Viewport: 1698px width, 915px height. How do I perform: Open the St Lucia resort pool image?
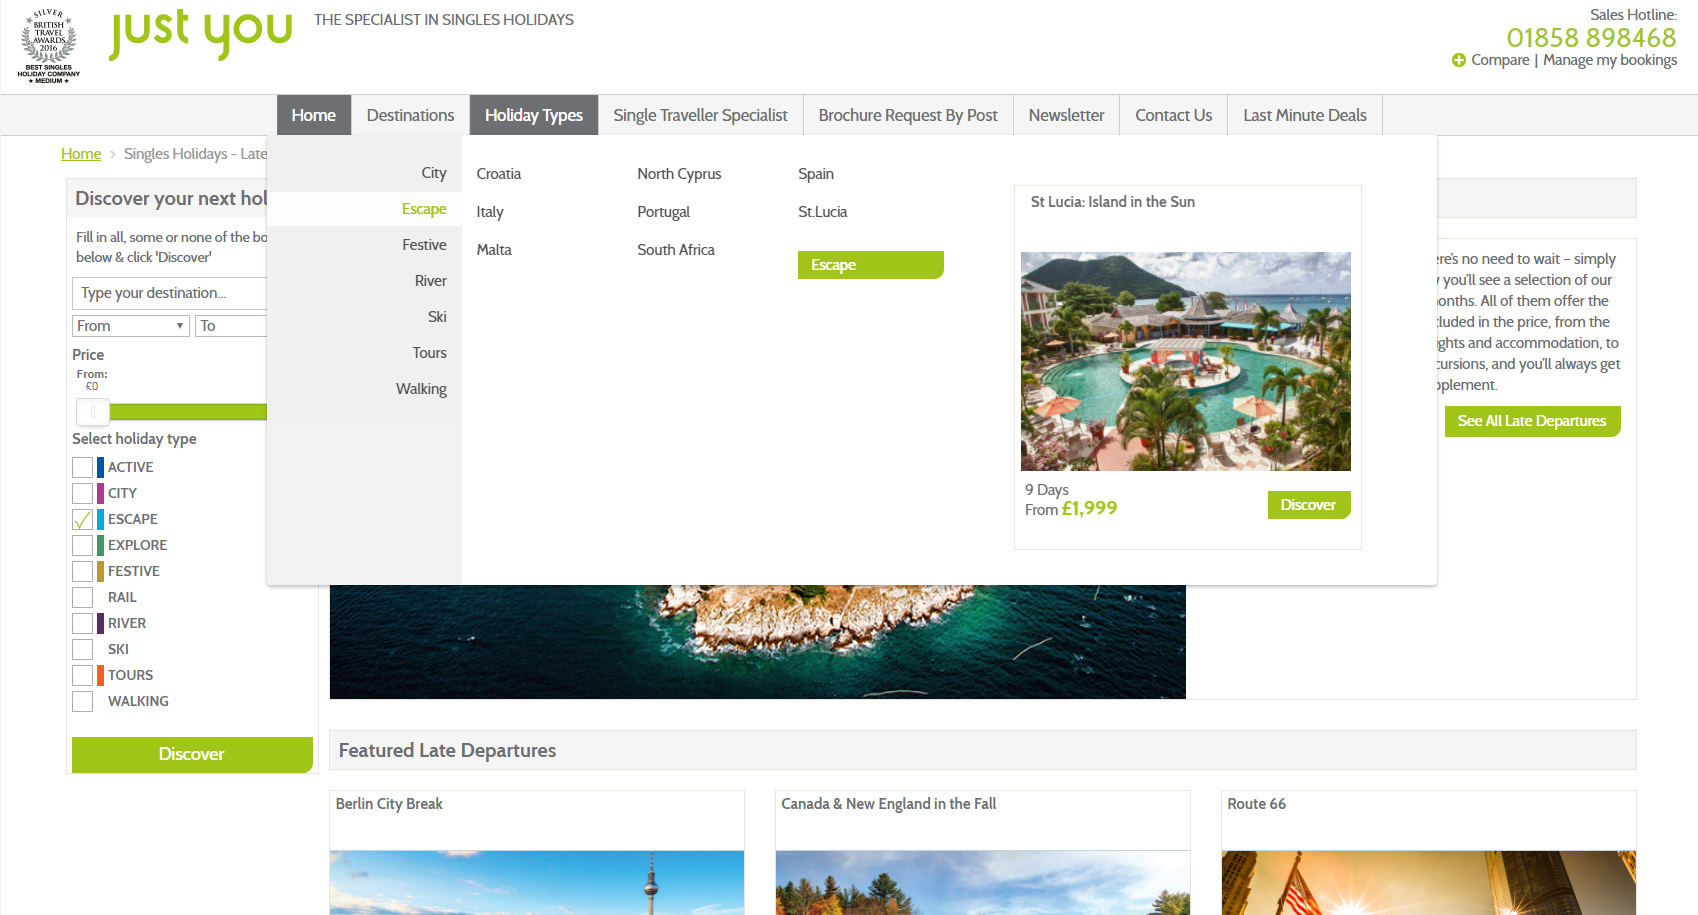tap(1185, 361)
